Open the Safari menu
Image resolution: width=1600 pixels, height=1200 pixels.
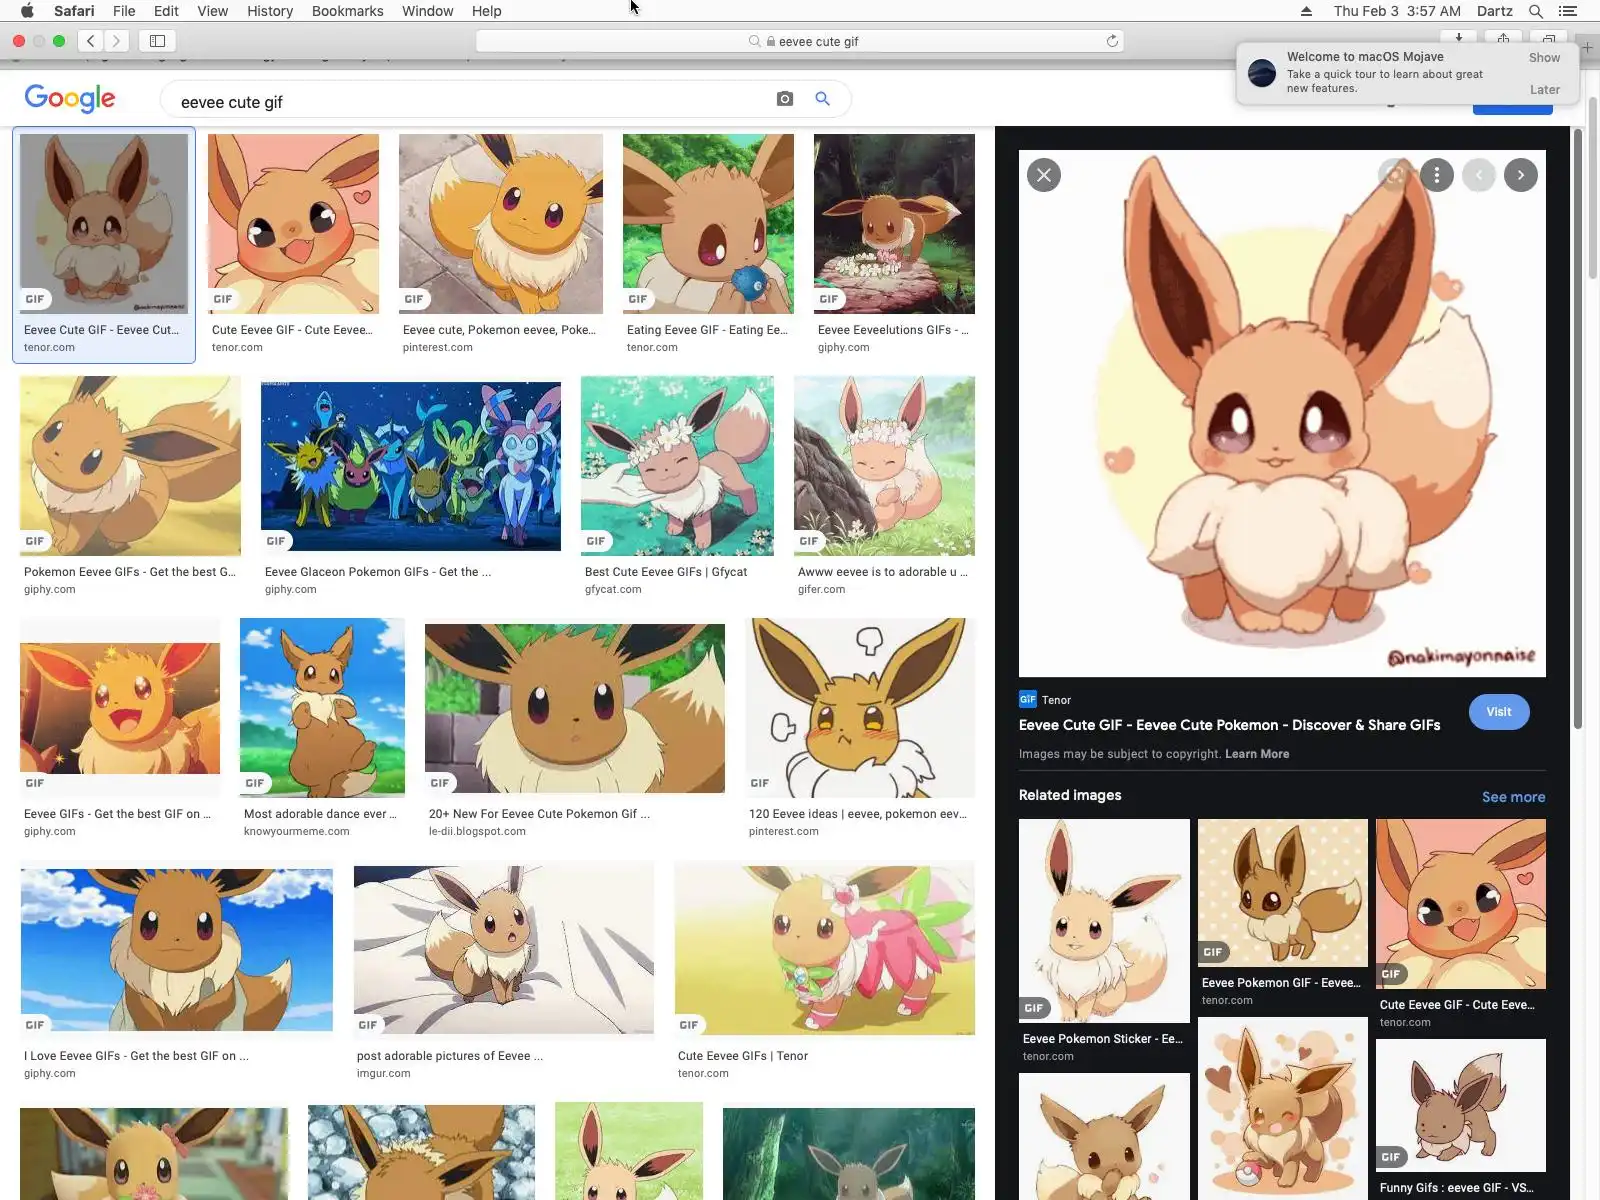point(74,11)
